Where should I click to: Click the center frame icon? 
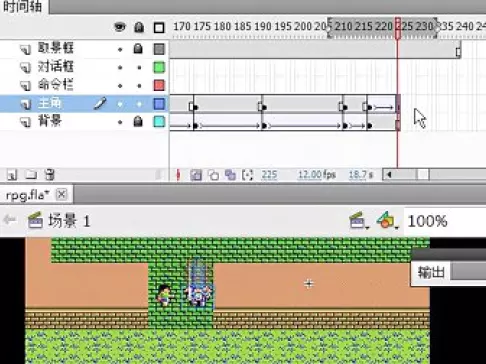[x=178, y=175]
